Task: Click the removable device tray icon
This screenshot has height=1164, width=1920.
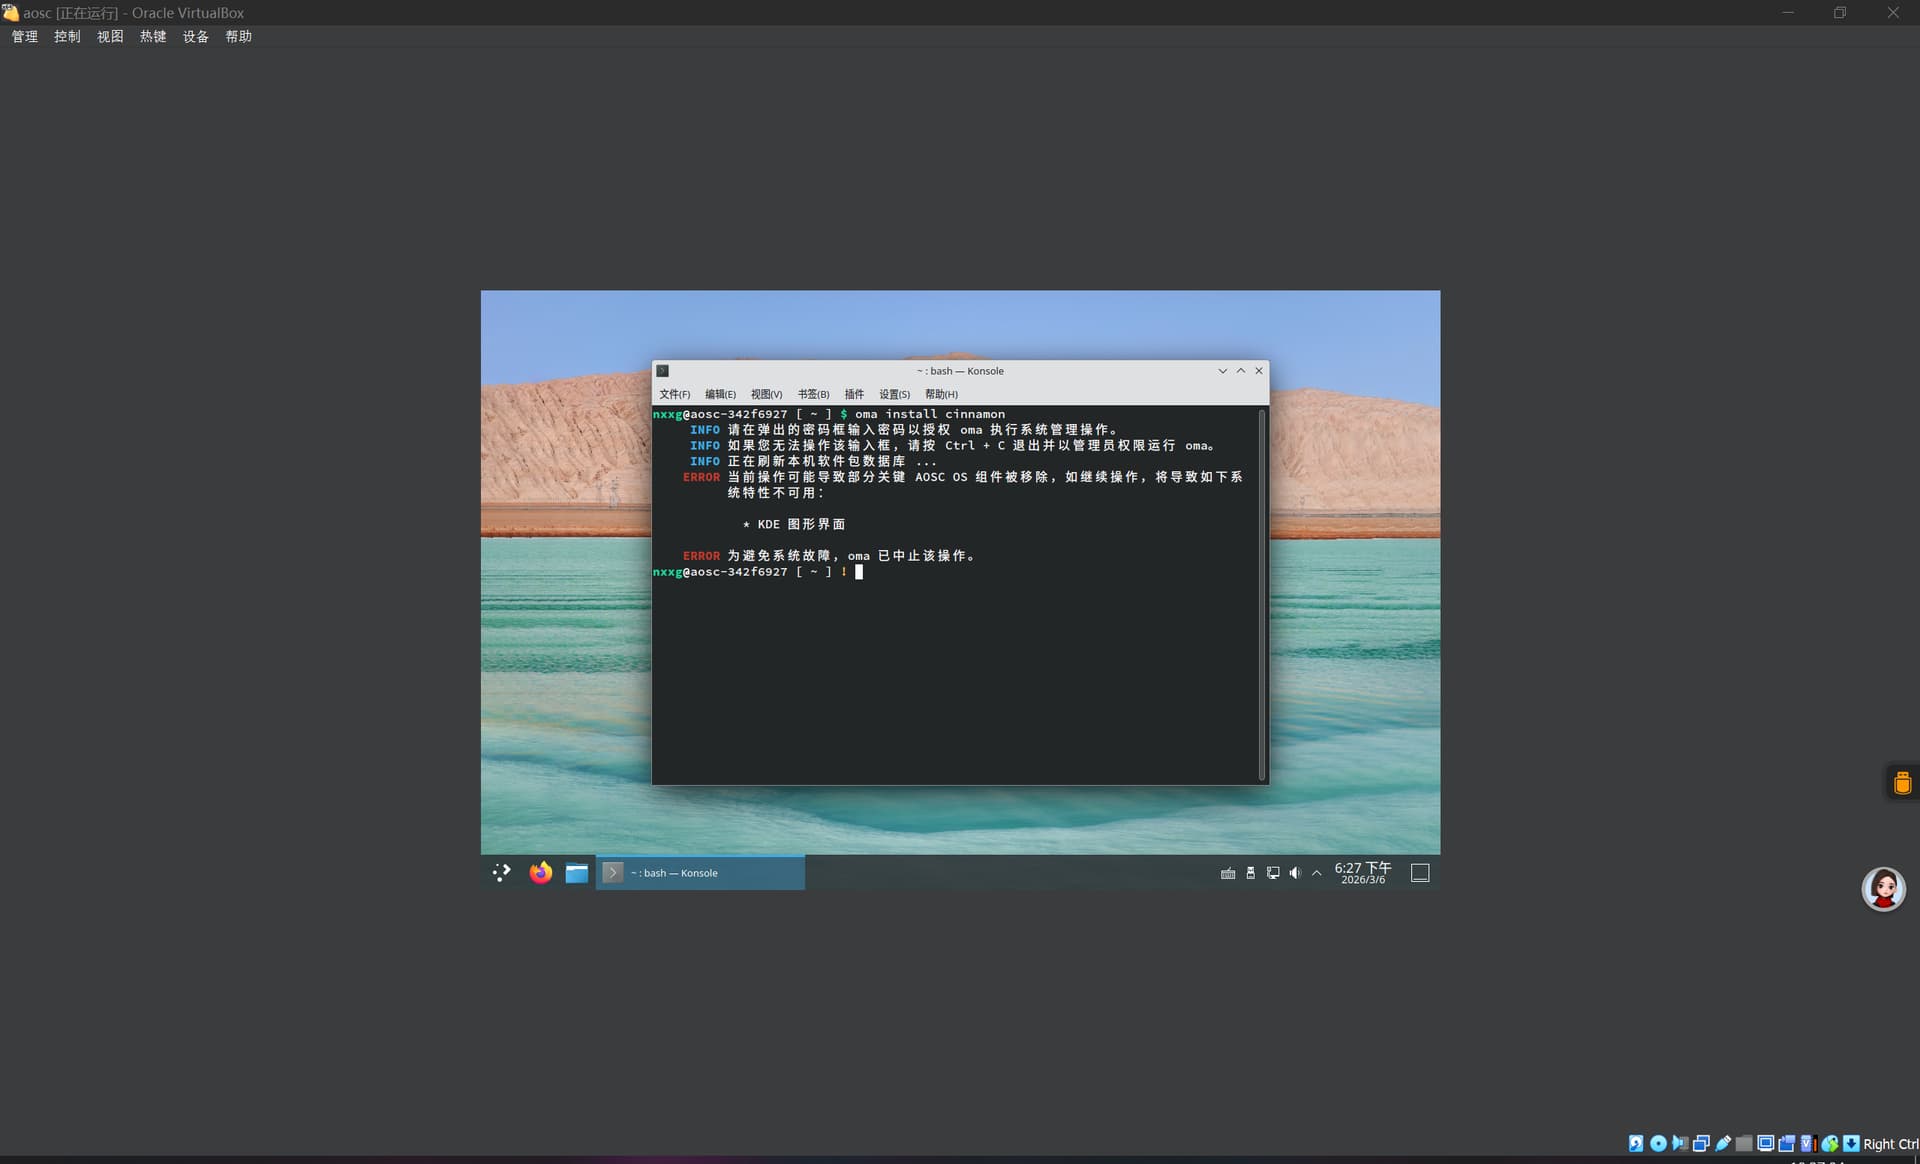Action: coord(1250,873)
